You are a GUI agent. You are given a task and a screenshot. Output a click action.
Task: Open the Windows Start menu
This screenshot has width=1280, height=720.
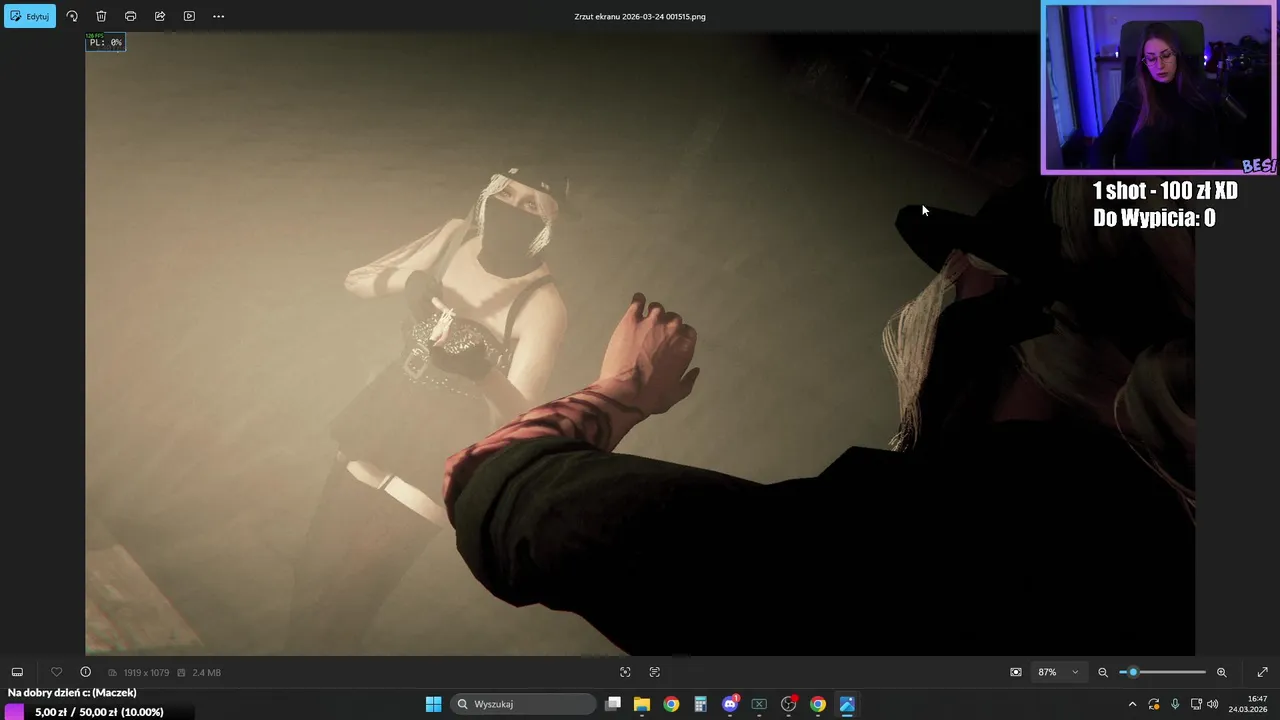point(433,704)
